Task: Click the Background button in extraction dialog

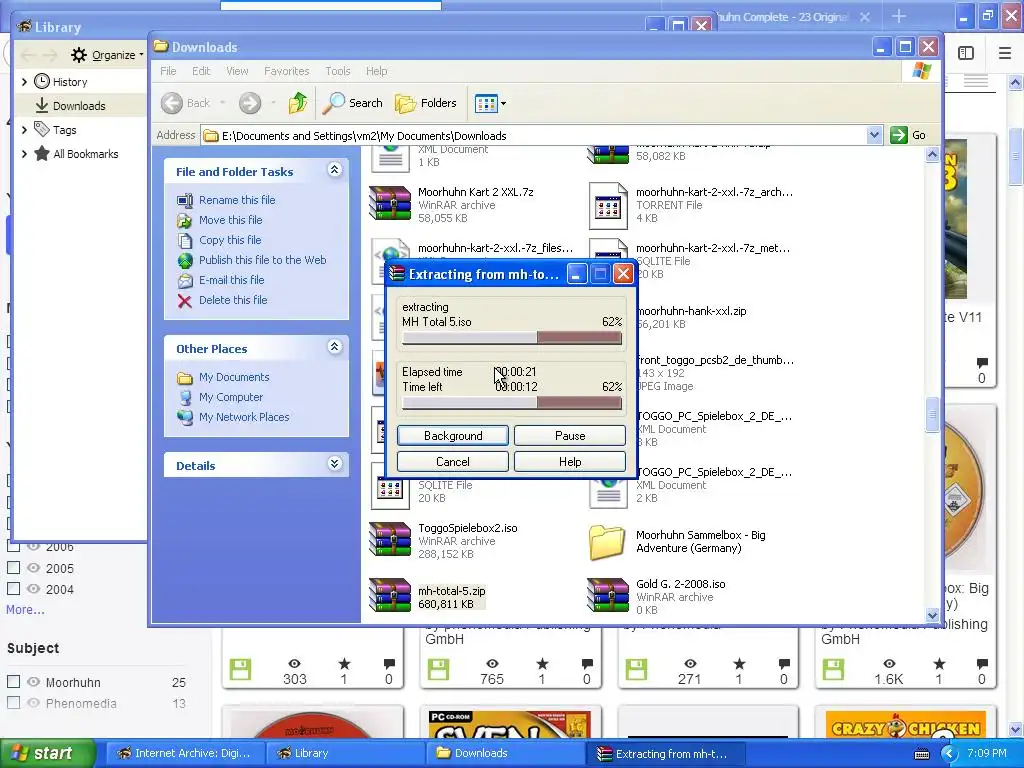Action: [x=453, y=436]
